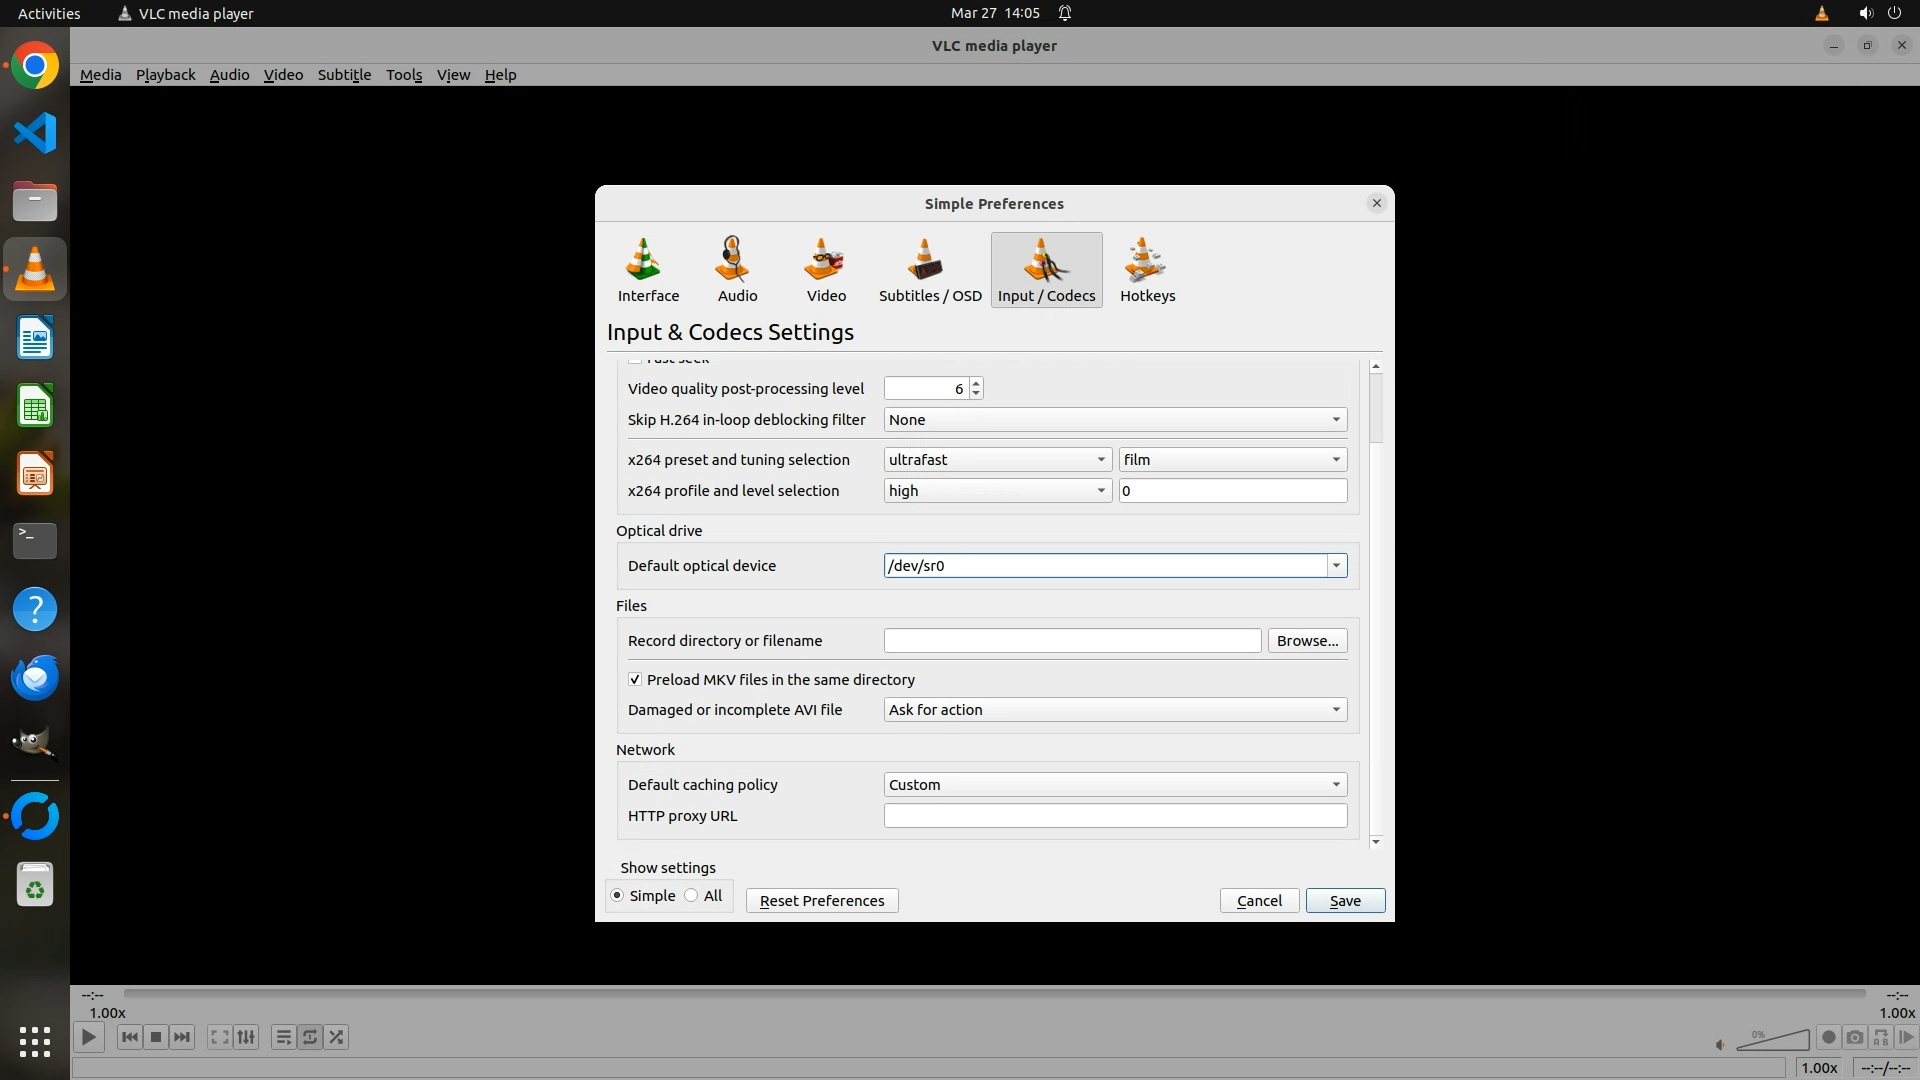This screenshot has height=1080, width=1920.
Task: Open the Subtitles / OSD preferences
Action: coord(929,270)
